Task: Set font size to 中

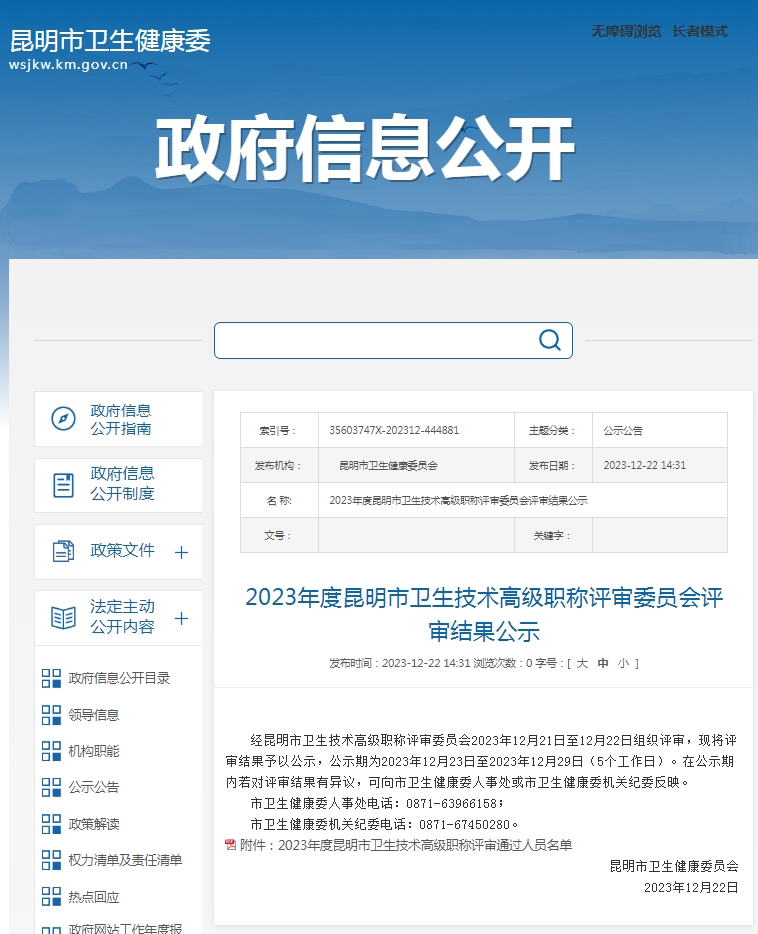Action: pyautogui.click(x=603, y=663)
